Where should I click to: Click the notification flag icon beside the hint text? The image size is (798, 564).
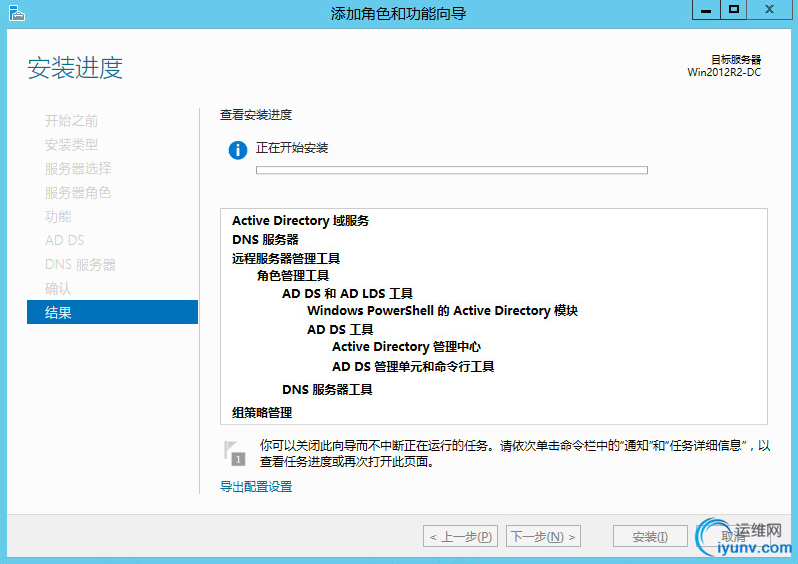point(234,453)
